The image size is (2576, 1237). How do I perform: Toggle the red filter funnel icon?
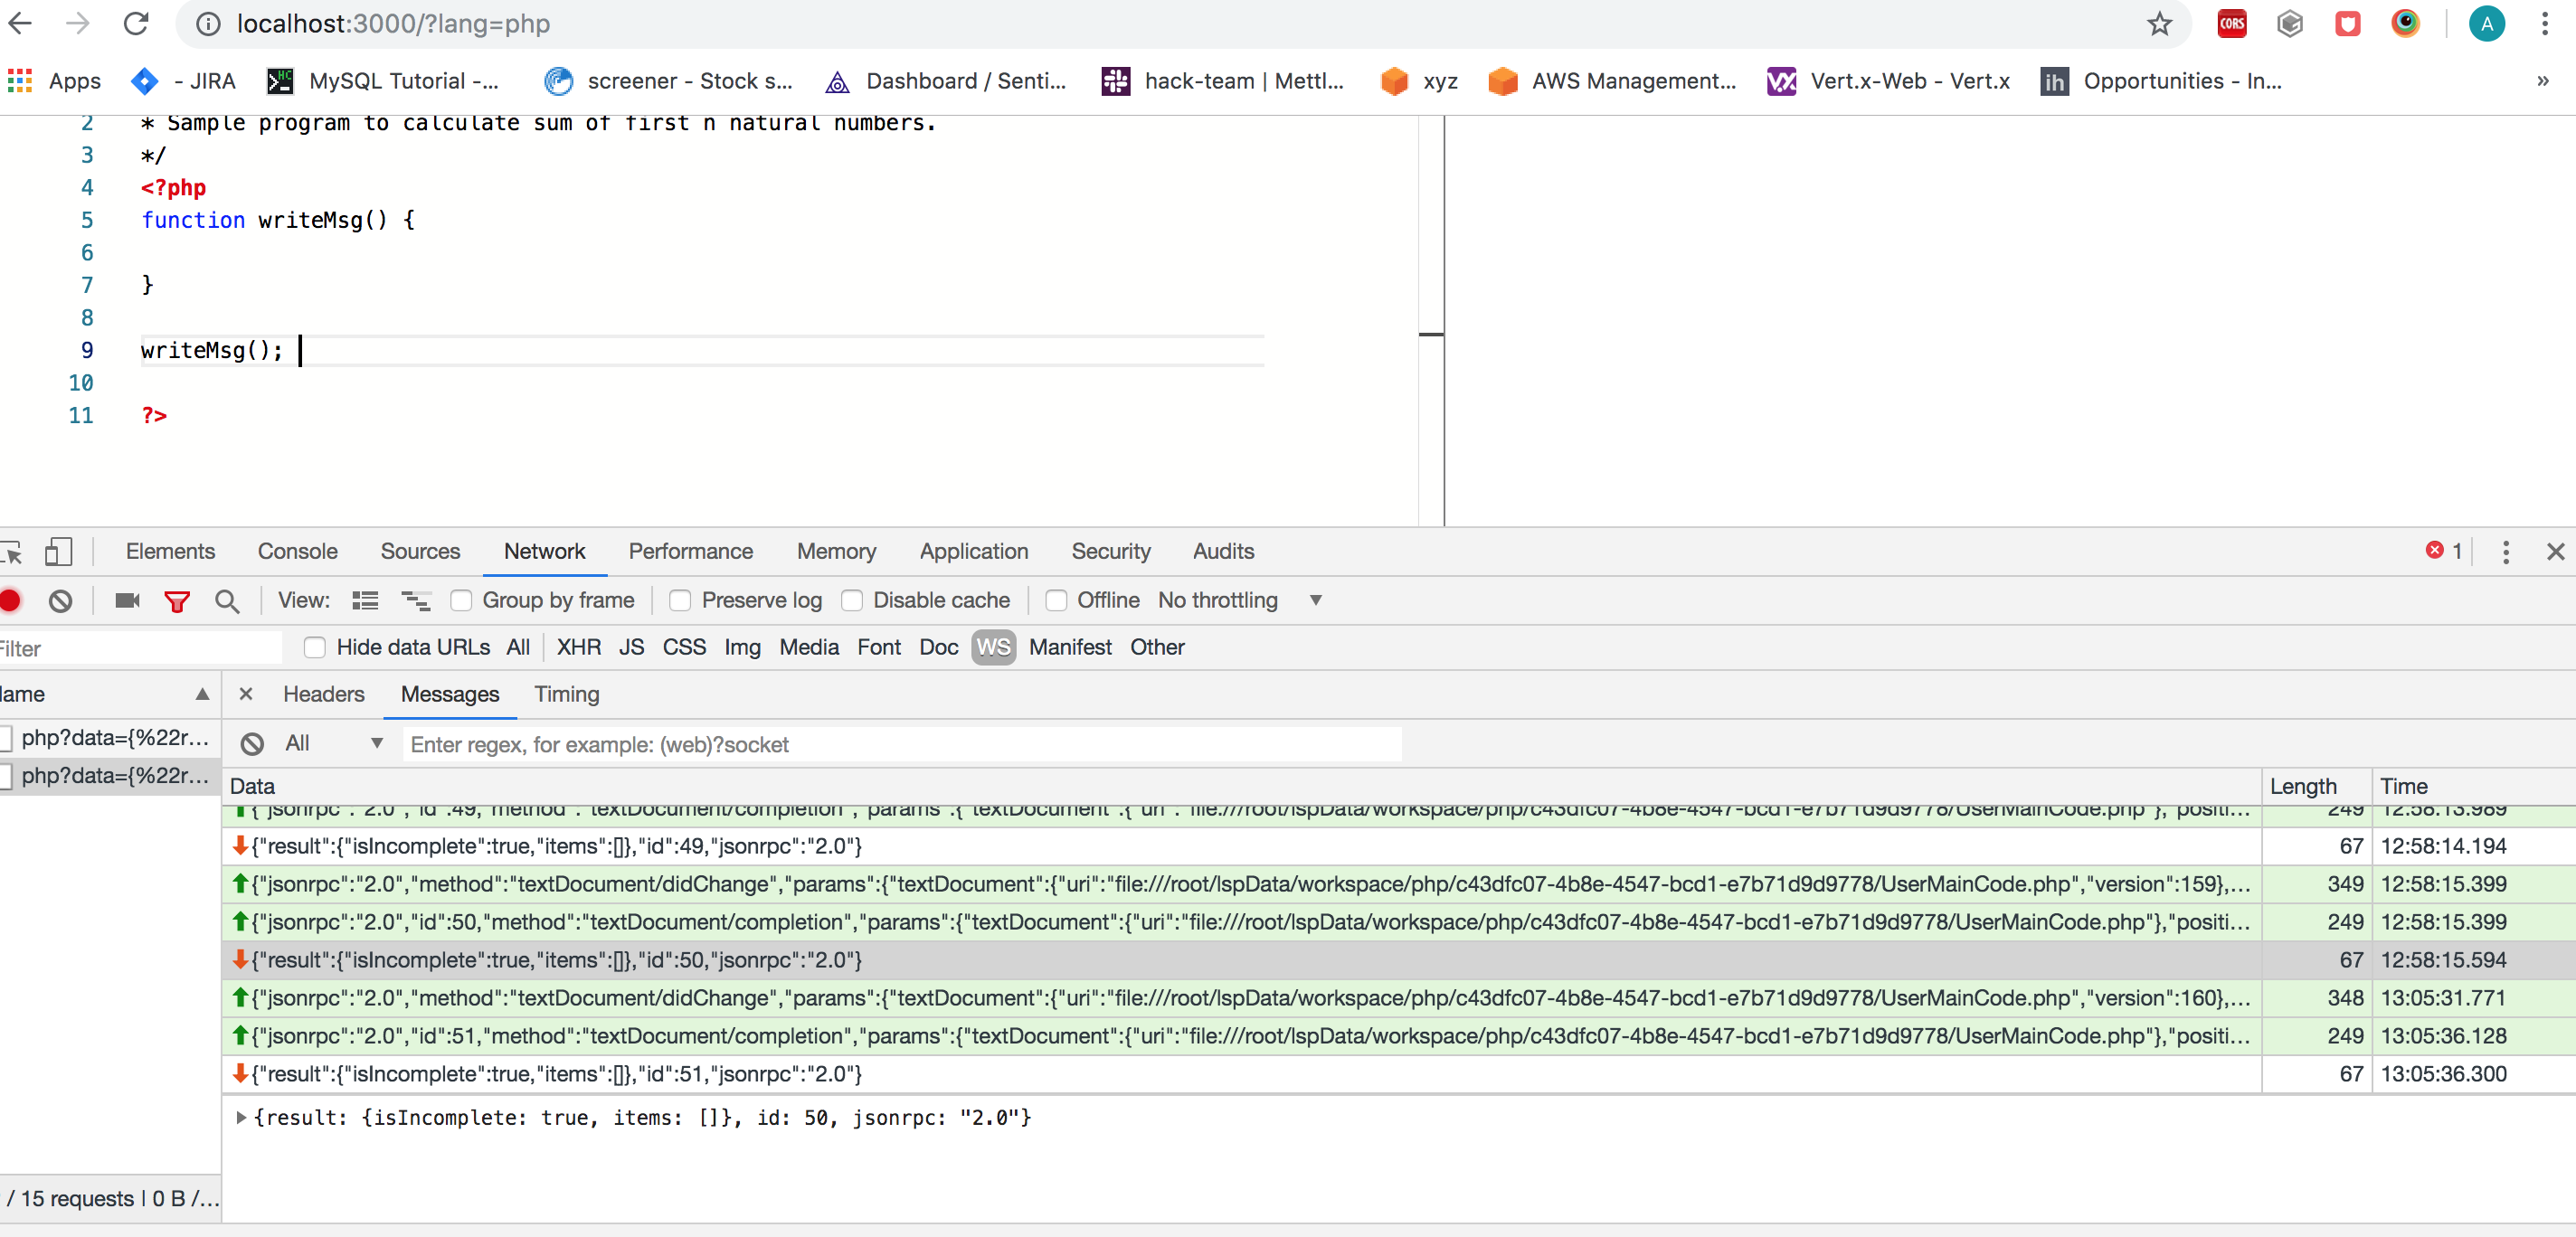click(x=177, y=601)
